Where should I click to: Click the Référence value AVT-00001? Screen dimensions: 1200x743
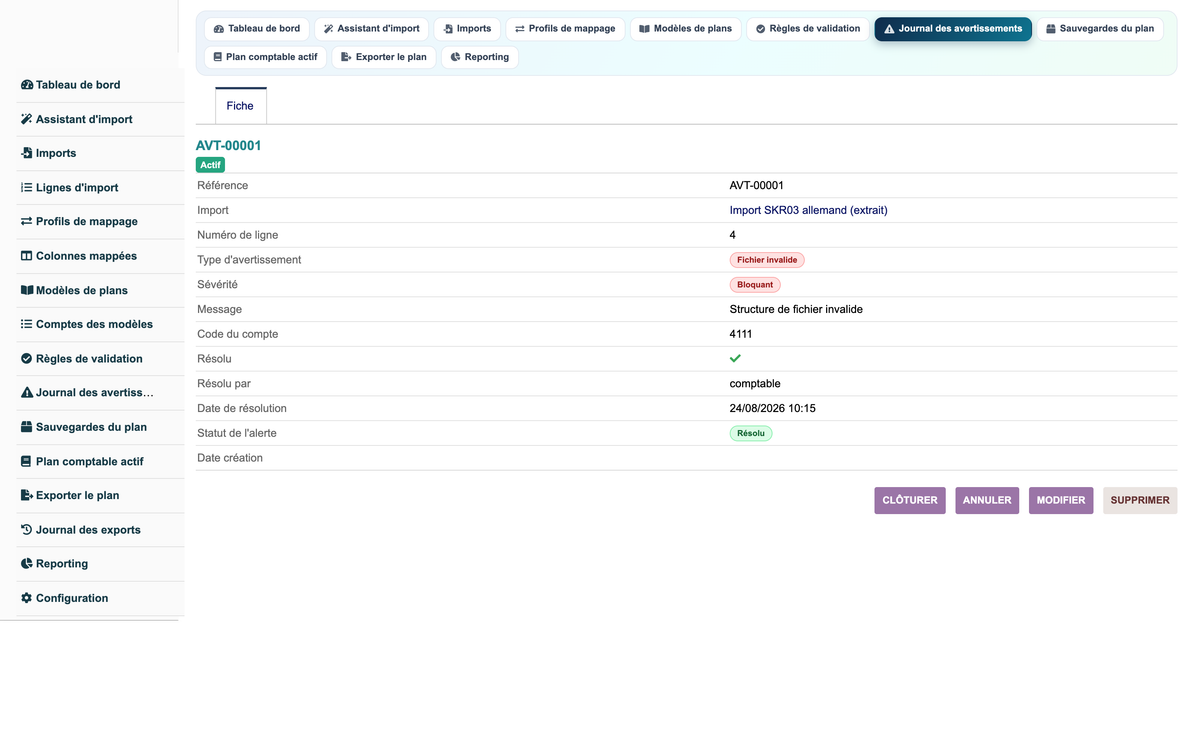click(x=757, y=185)
